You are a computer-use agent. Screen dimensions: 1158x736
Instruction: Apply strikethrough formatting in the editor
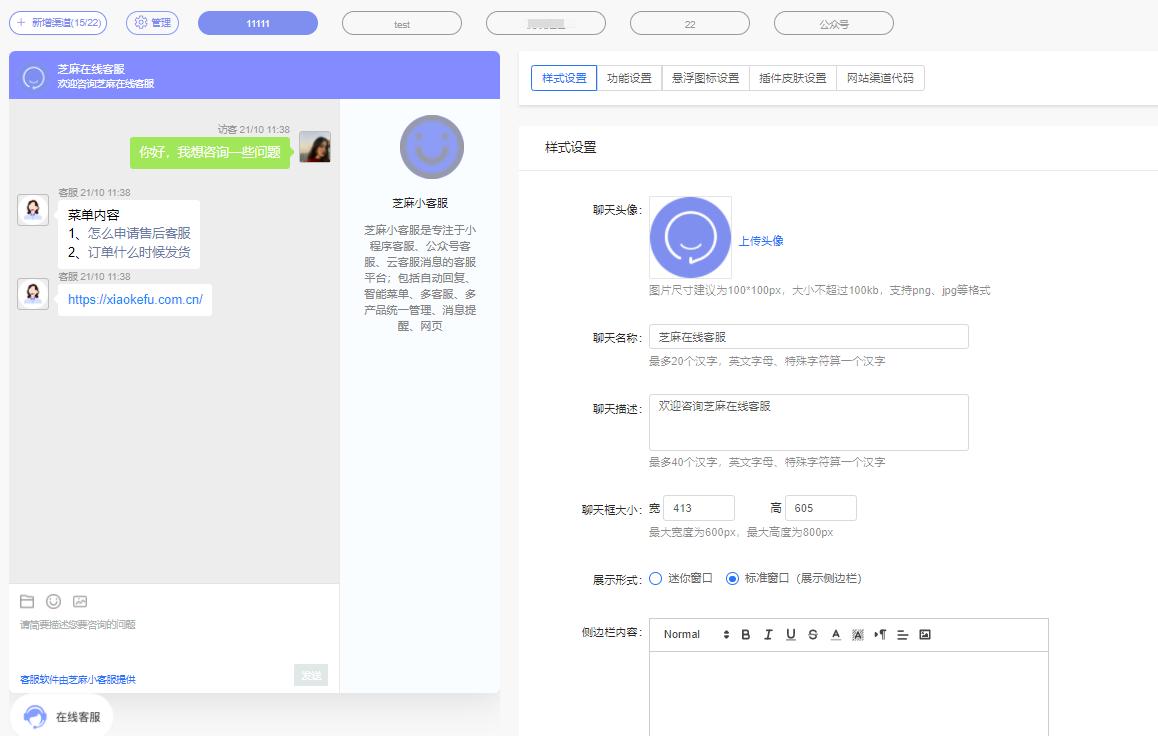coord(812,634)
